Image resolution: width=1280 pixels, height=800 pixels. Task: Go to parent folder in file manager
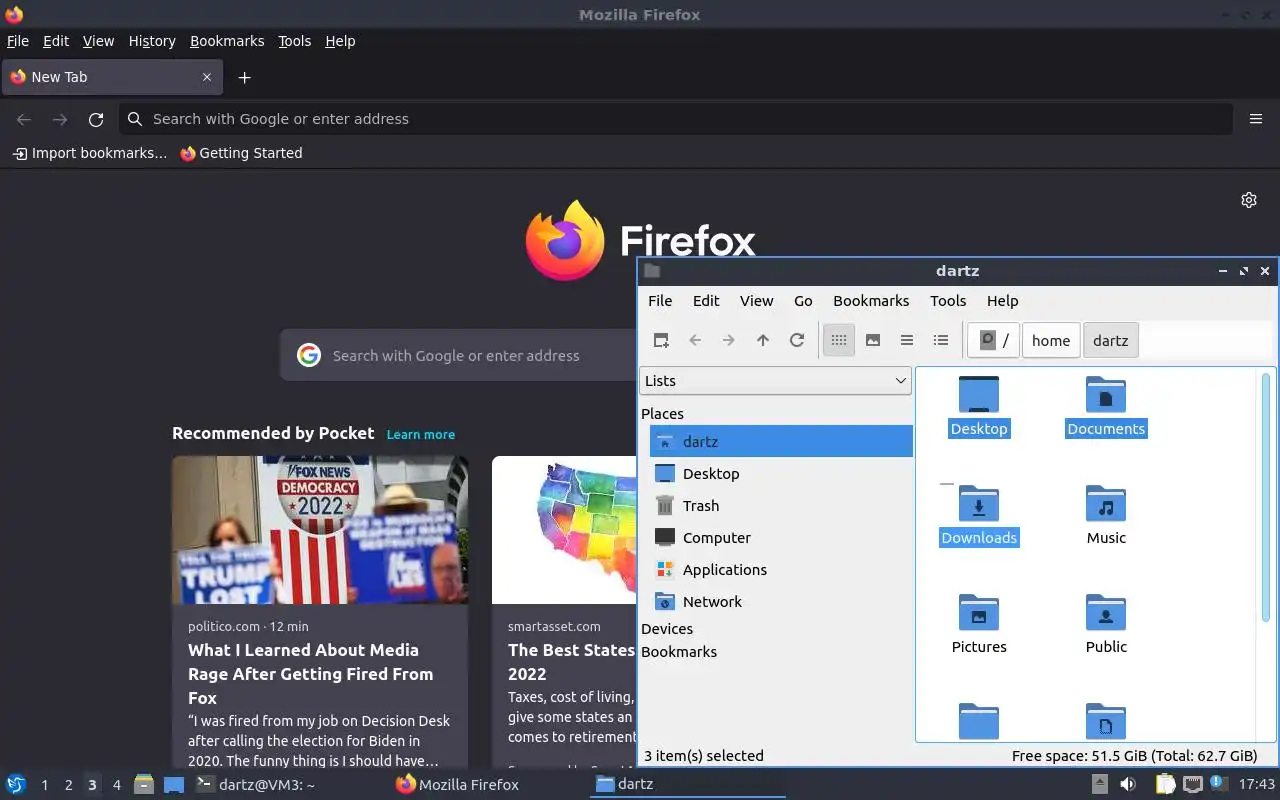pos(763,340)
